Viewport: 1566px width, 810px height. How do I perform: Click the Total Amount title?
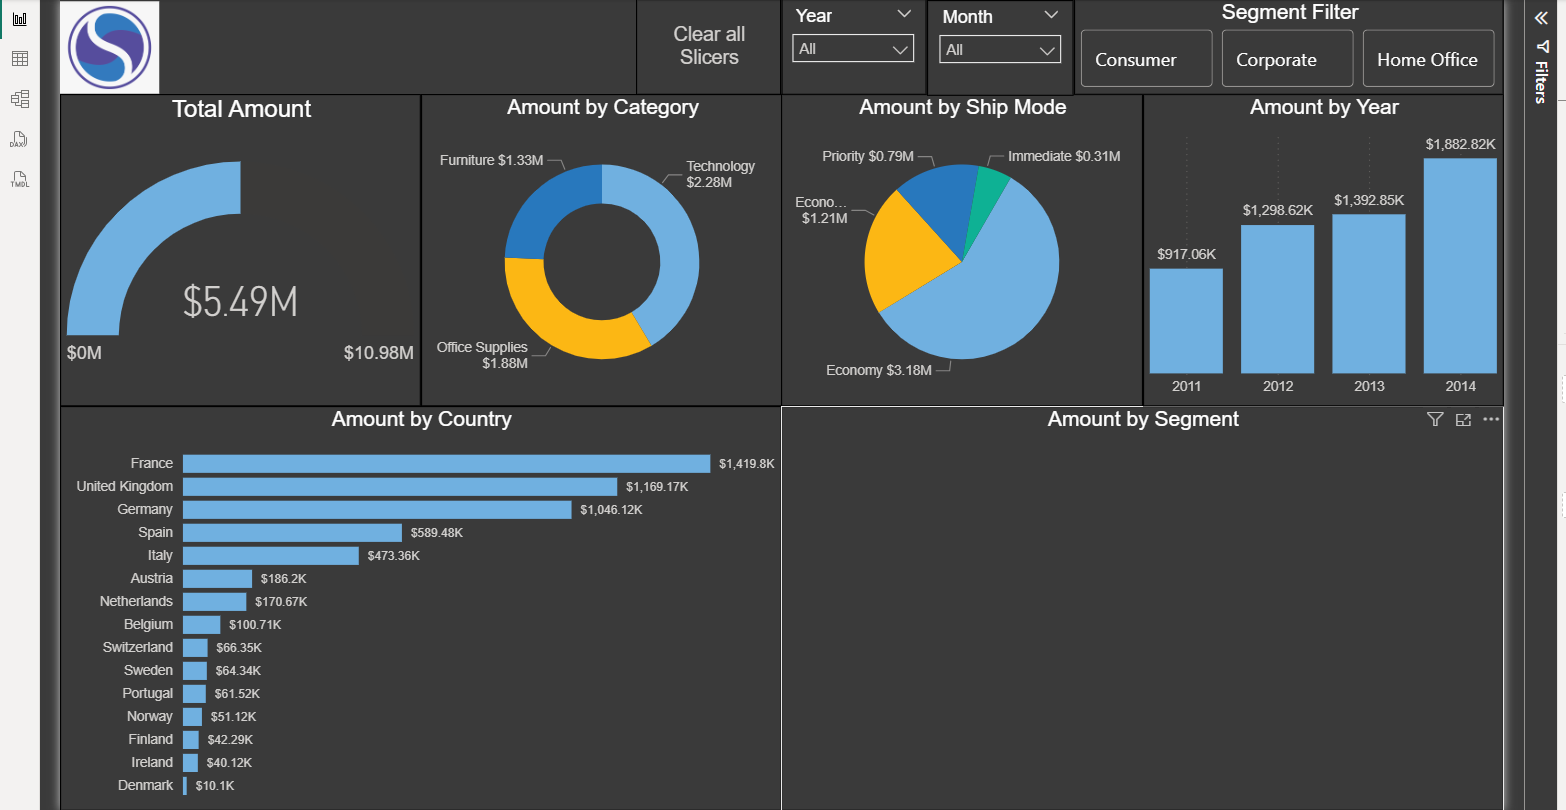pyautogui.click(x=241, y=109)
